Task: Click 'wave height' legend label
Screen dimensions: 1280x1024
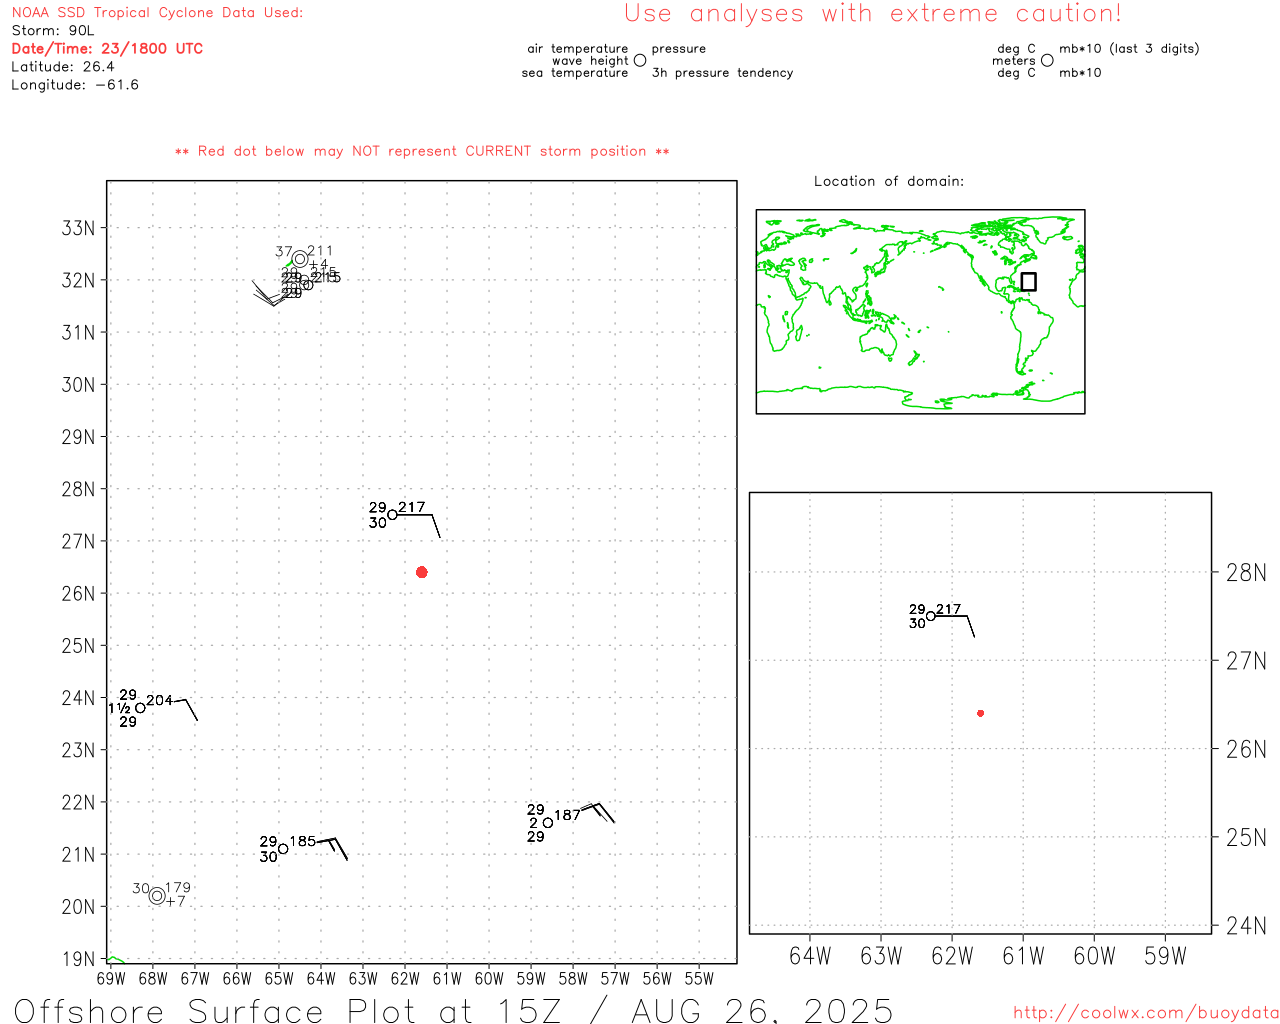Action: (590, 61)
